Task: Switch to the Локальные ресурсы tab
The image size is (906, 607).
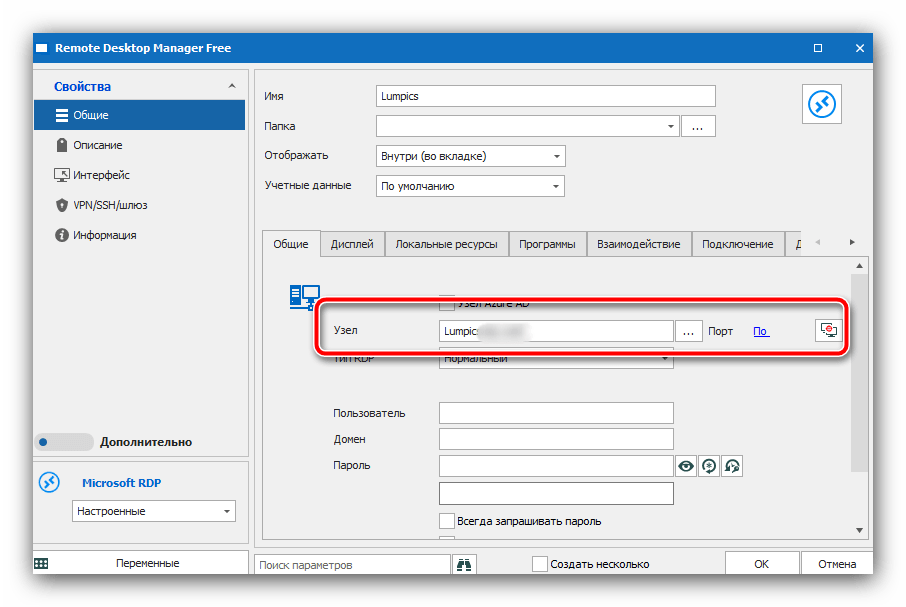Action: [446, 244]
